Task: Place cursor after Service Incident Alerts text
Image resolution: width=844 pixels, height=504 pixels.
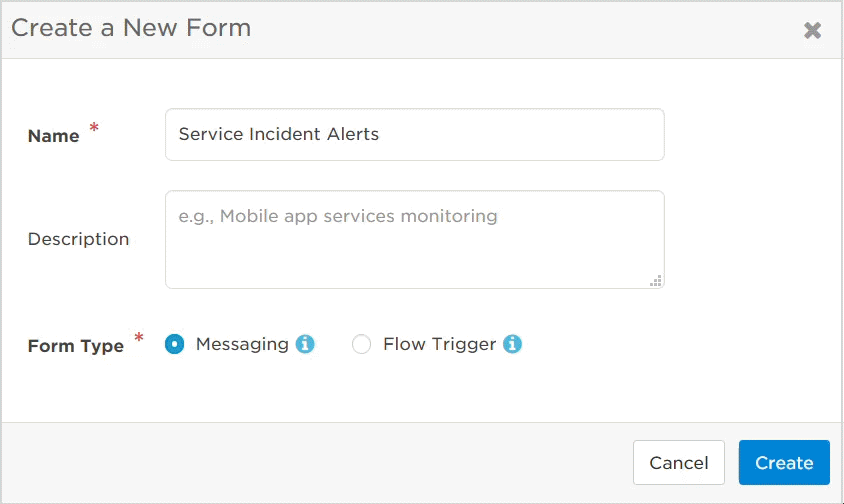Action: [x=381, y=134]
